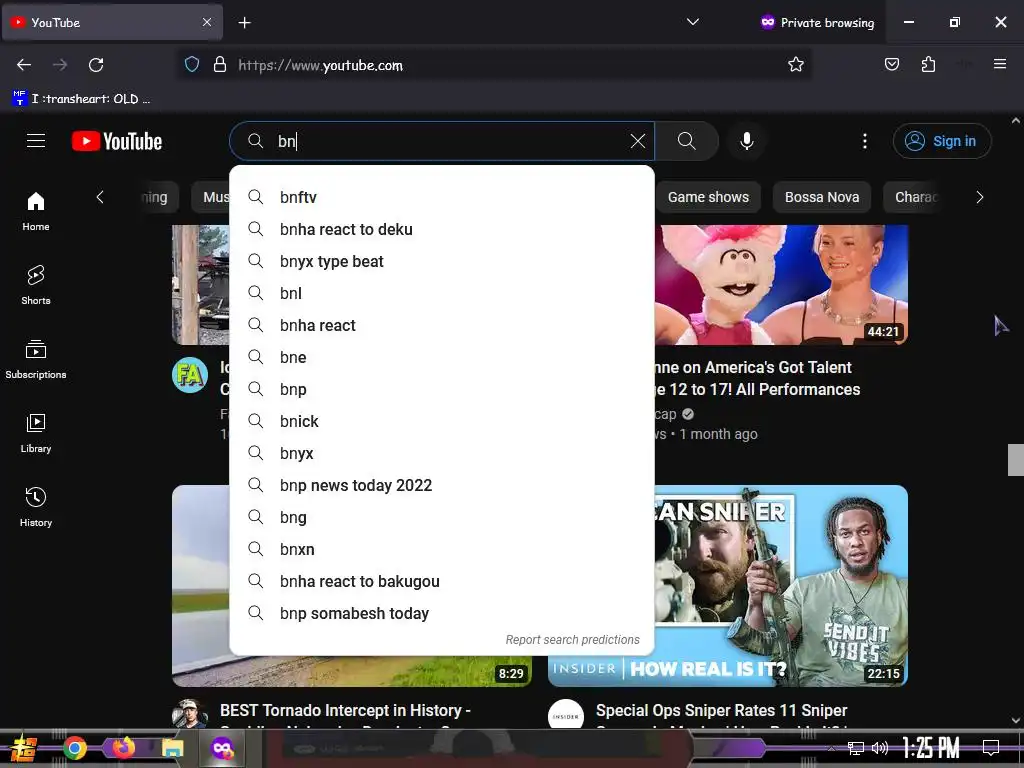Choose the bnl suggestion
1024x768 pixels.
pos(442,293)
